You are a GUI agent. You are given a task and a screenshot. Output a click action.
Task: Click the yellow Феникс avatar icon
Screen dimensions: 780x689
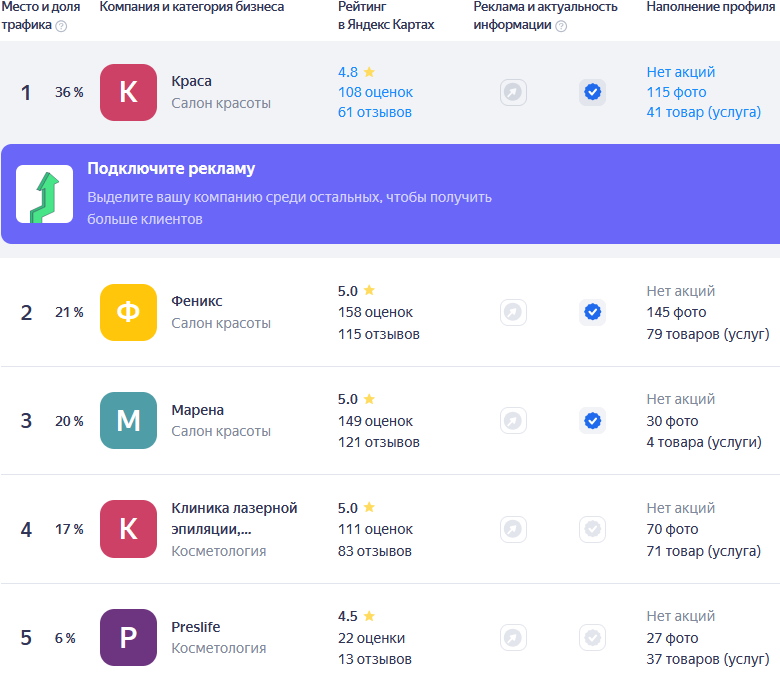point(128,312)
